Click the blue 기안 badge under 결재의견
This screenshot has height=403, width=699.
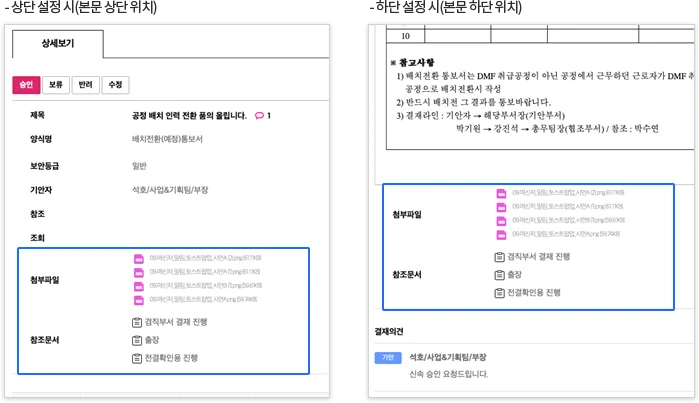pos(388,357)
